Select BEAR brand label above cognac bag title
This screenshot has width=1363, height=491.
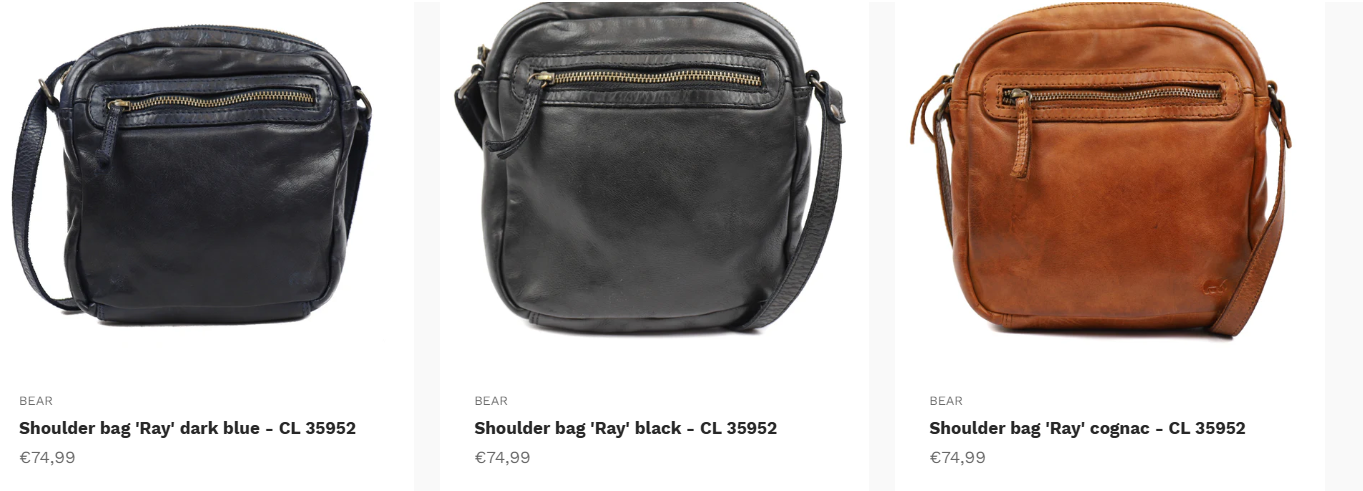tap(946, 401)
